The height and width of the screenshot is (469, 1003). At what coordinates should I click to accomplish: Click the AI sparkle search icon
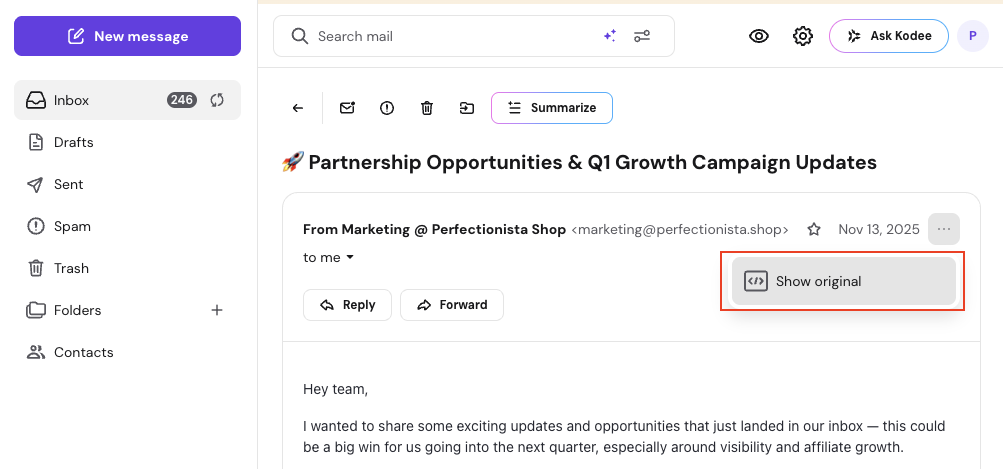click(x=609, y=36)
